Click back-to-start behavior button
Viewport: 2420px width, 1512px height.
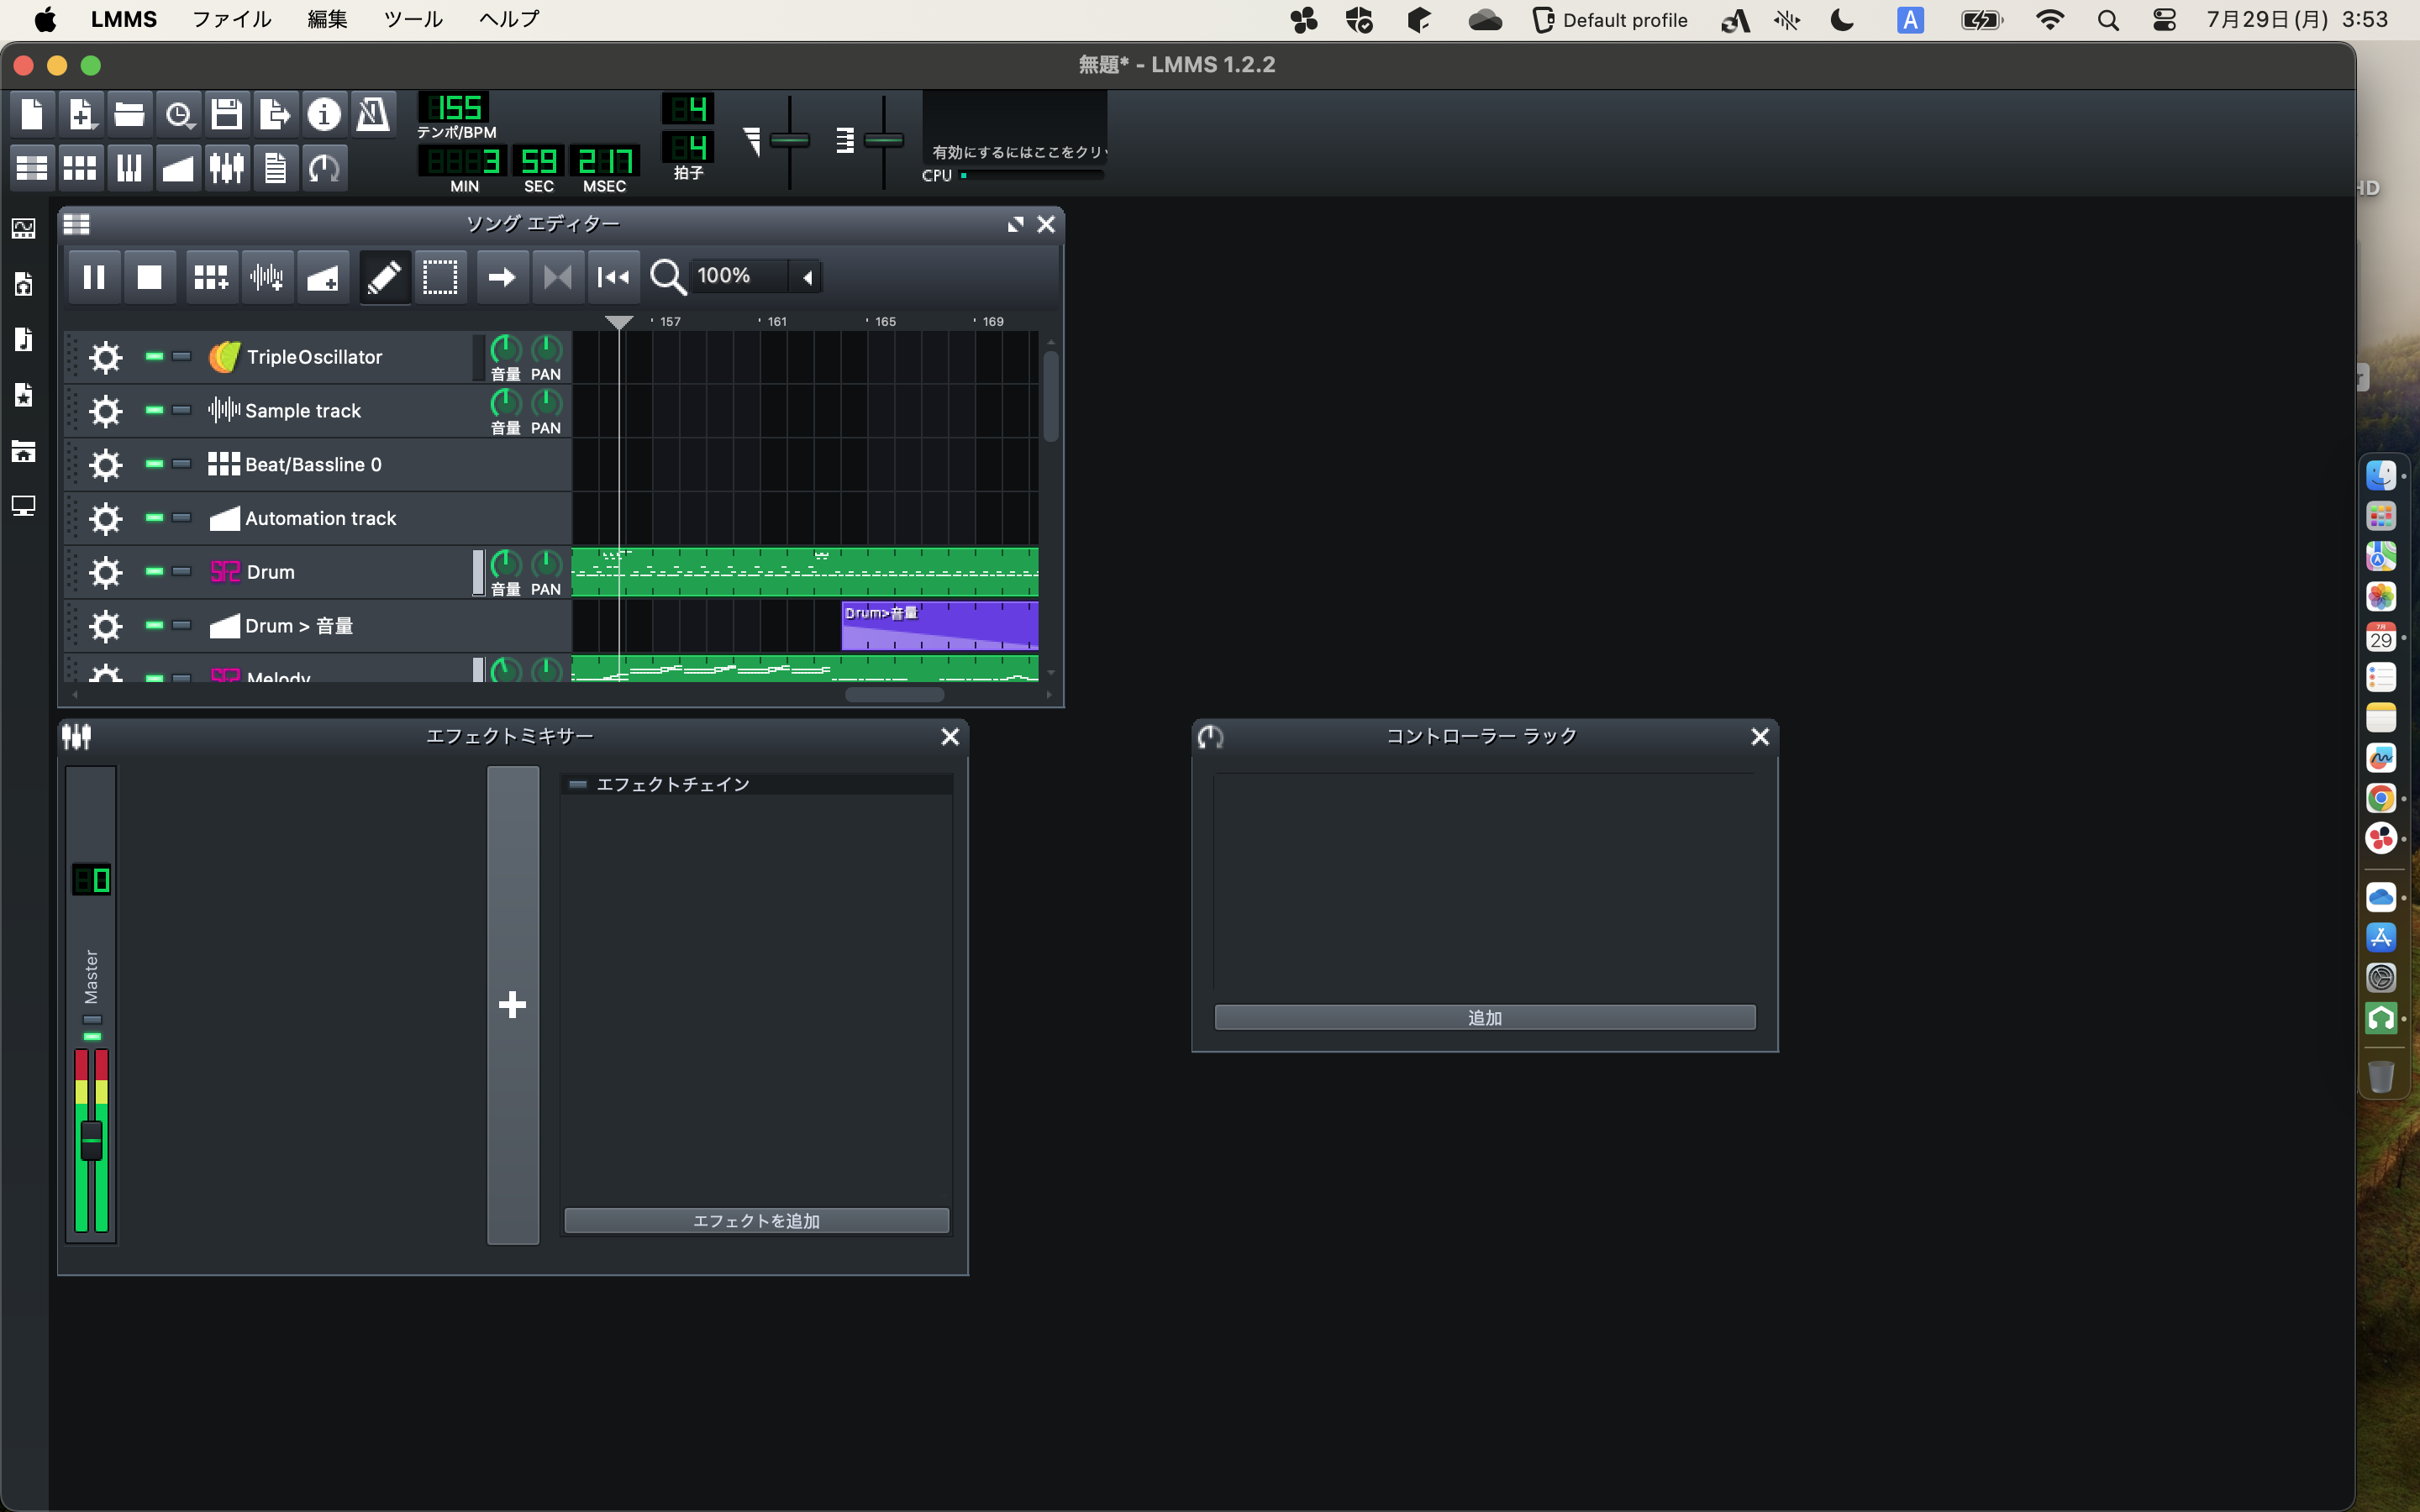pyautogui.click(x=613, y=277)
